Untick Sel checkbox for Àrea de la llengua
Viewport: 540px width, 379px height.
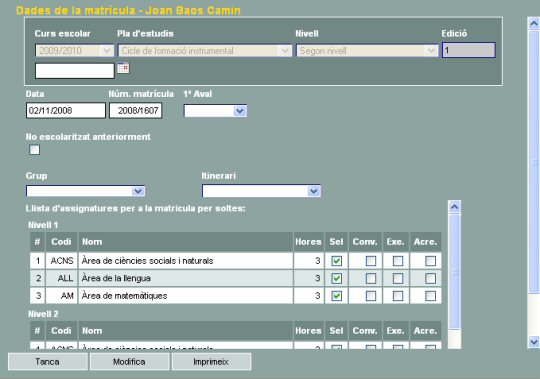coord(336,278)
